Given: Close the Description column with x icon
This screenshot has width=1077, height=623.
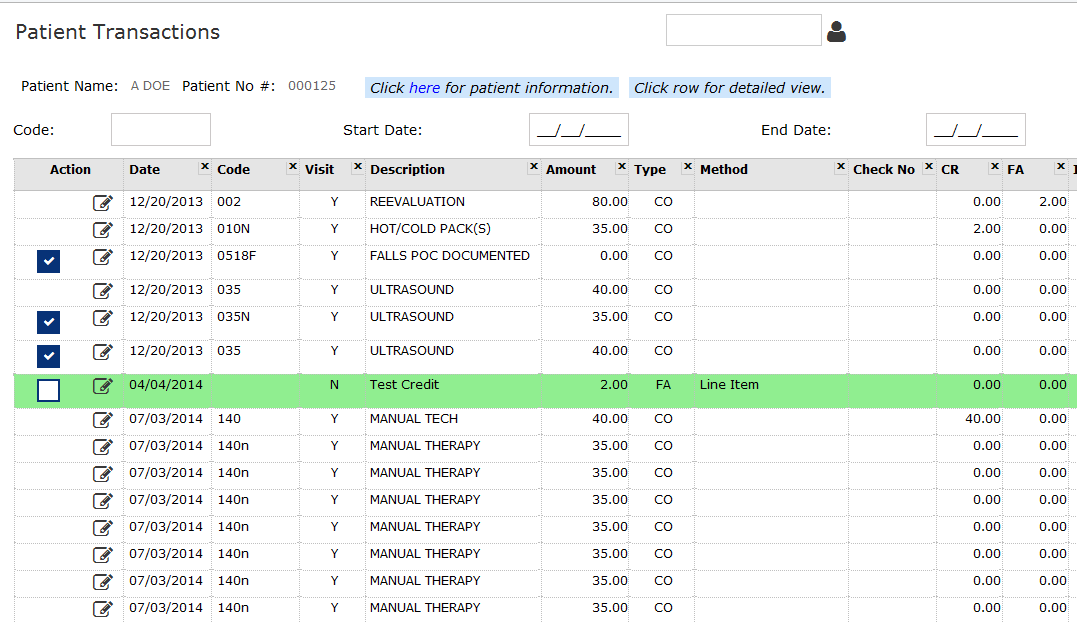Looking at the screenshot, I should pyautogui.click(x=533, y=167).
